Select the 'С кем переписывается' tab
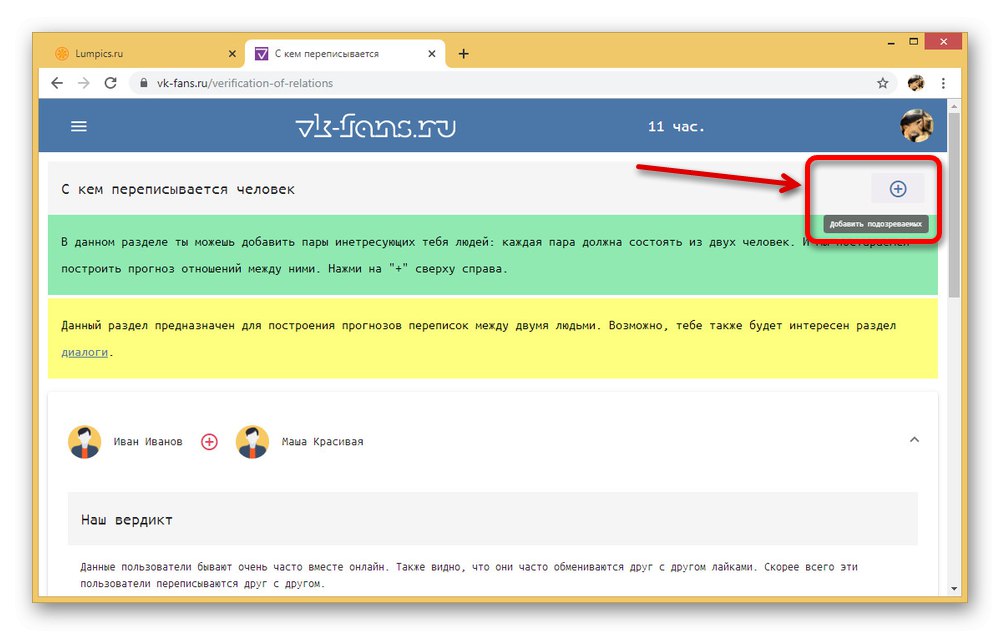 (x=345, y=54)
